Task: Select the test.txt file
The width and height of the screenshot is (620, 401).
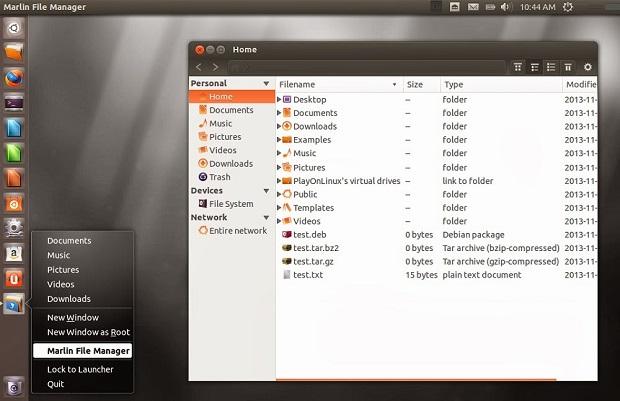Action: (x=437, y=275)
